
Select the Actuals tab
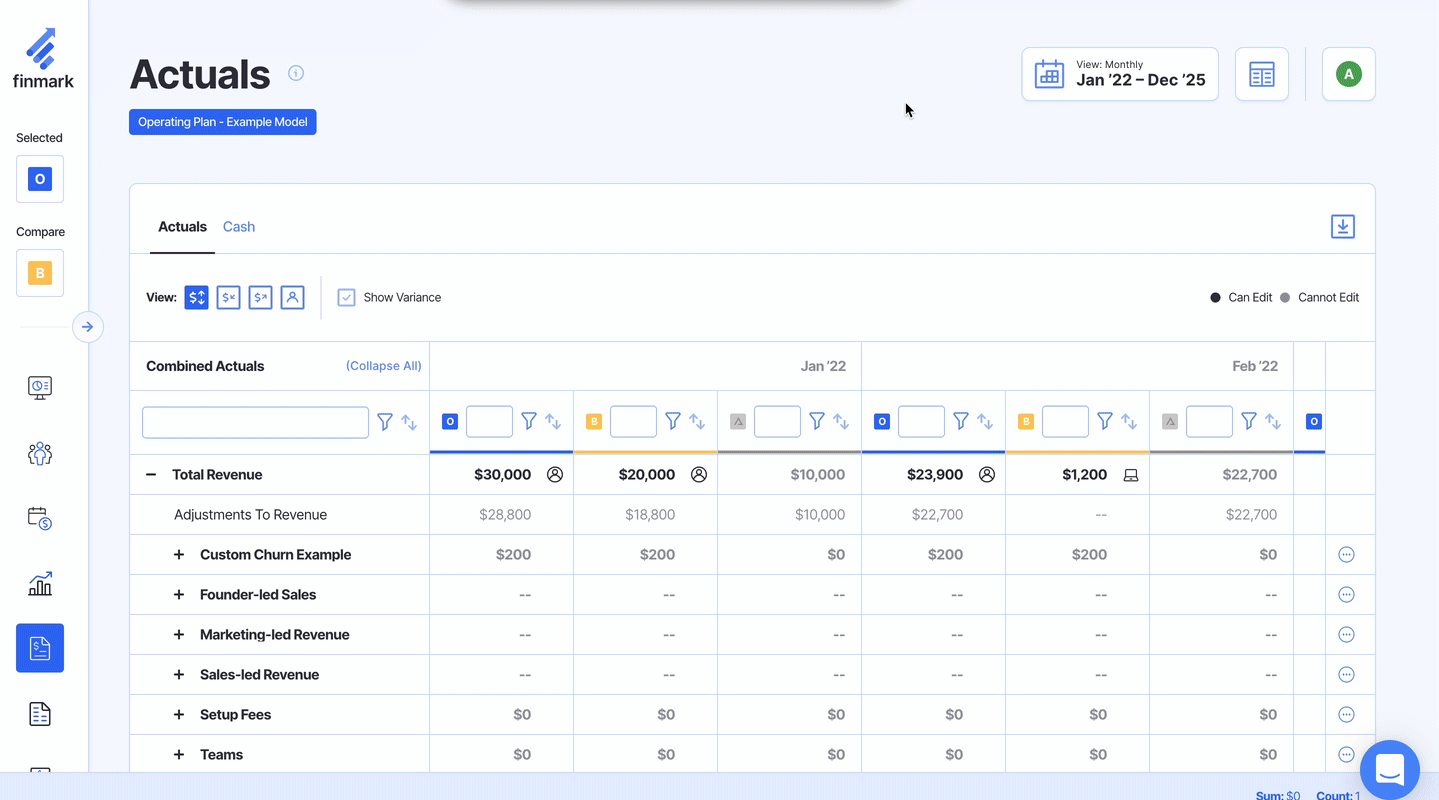[x=182, y=227]
